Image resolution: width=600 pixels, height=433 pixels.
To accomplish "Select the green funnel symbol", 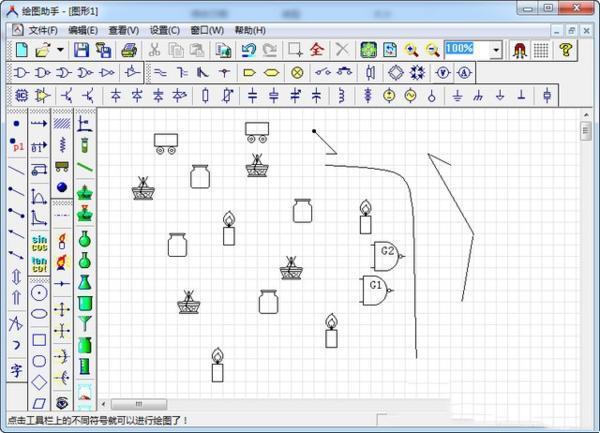I will [x=85, y=323].
